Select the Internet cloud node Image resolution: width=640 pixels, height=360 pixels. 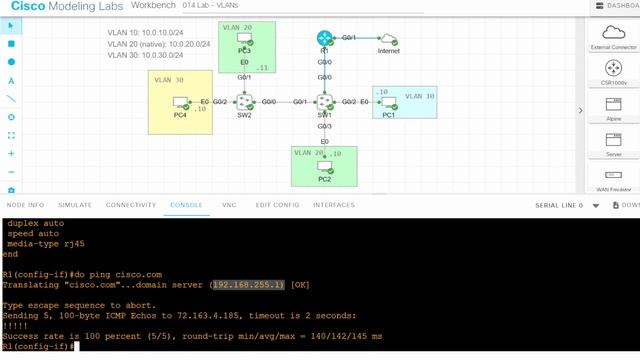tap(388, 39)
